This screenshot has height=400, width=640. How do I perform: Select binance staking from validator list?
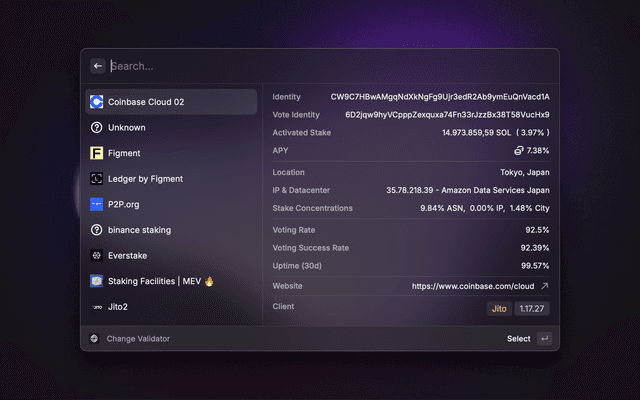pyautogui.click(x=139, y=230)
